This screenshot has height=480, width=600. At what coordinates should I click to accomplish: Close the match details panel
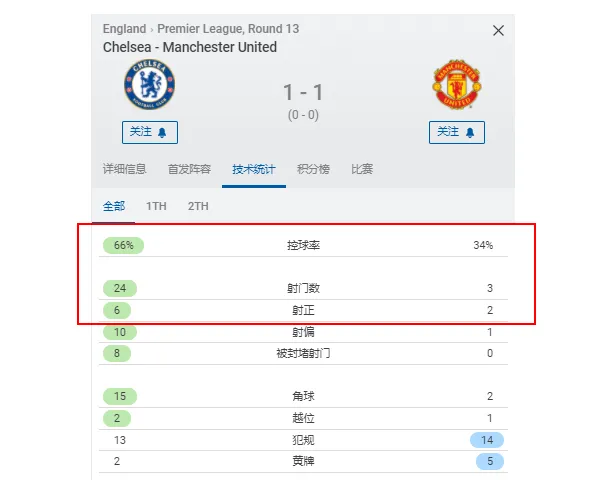(x=498, y=31)
